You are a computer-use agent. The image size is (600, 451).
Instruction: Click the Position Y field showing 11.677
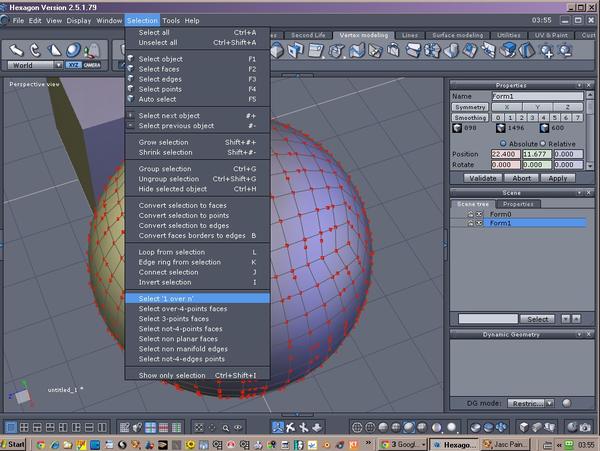click(537, 154)
